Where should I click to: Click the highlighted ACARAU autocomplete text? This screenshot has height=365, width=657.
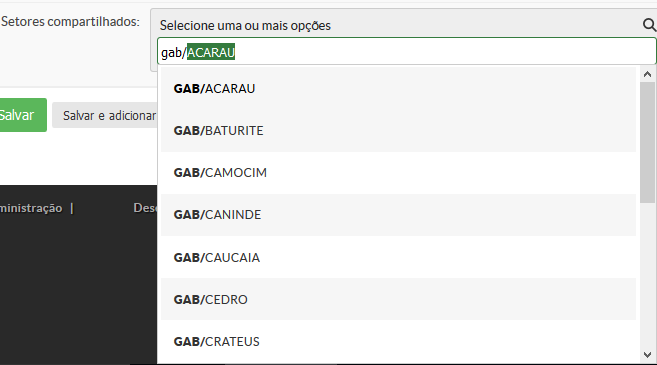point(211,52)
